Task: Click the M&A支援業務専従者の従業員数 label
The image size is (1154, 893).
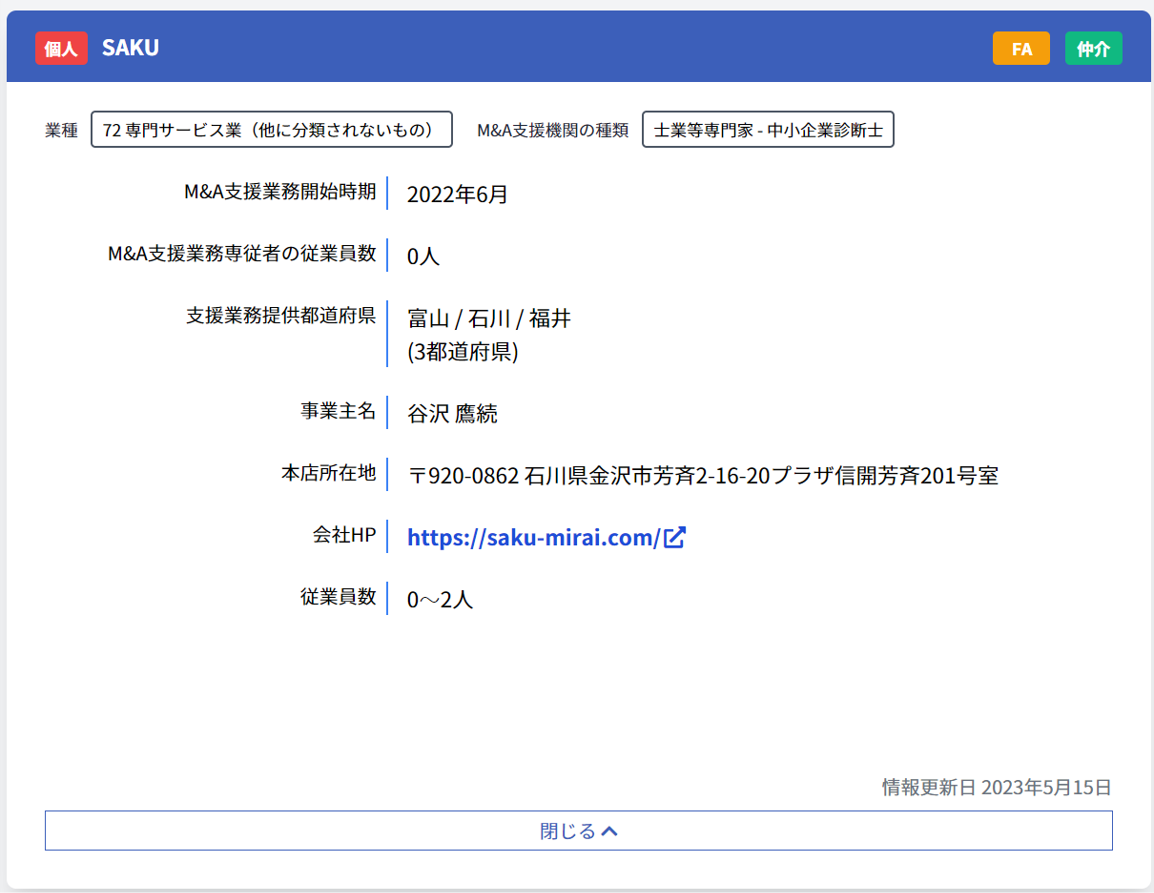Action: click(242, 253)
